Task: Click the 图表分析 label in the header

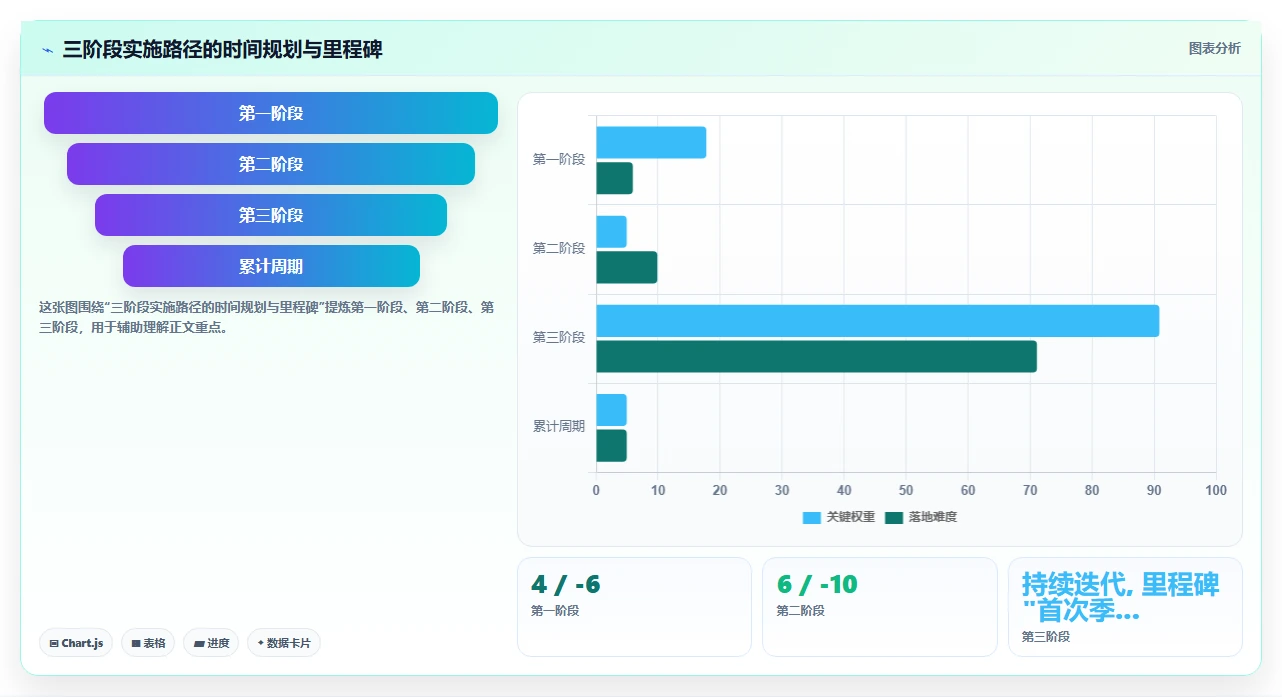Action: click(1214, 48)
